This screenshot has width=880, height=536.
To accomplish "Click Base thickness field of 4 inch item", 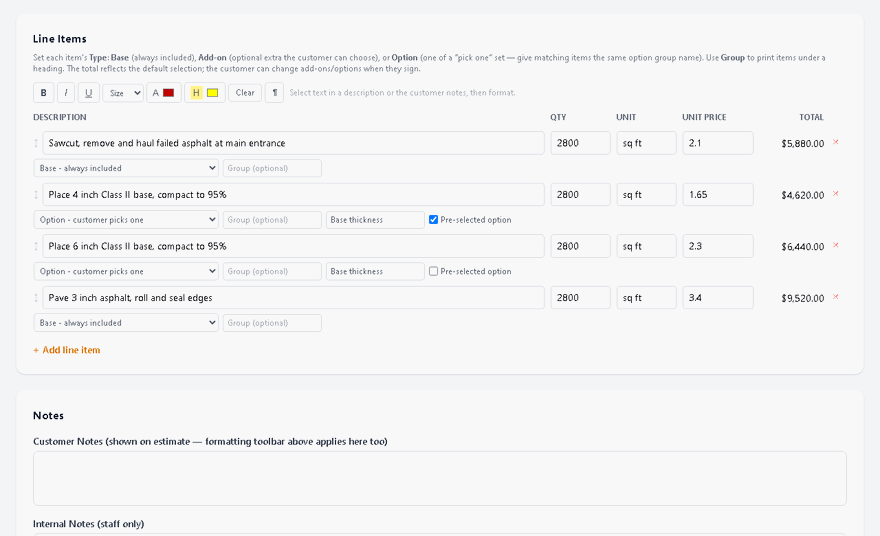I will [375, 219].
